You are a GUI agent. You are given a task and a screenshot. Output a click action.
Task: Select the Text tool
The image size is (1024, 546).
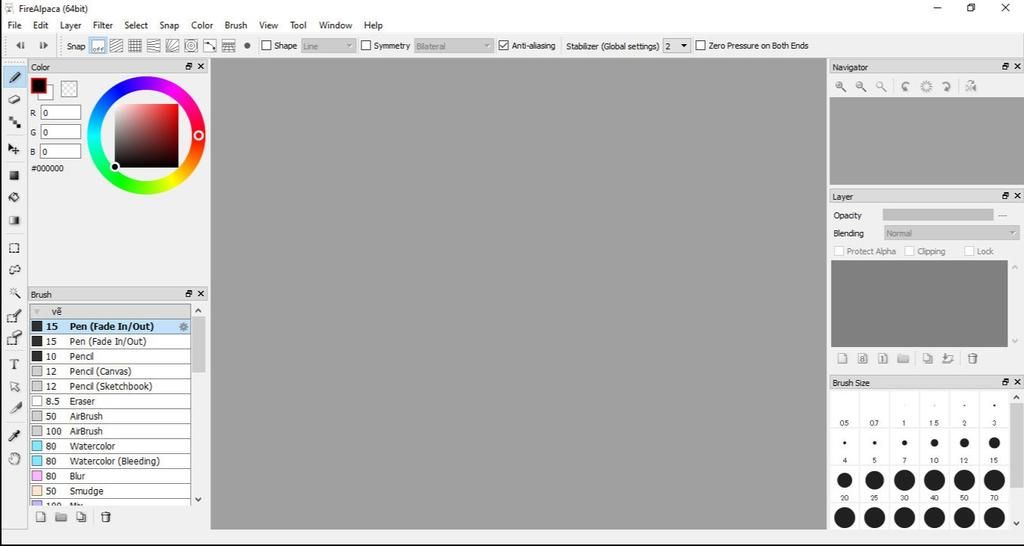14,364
